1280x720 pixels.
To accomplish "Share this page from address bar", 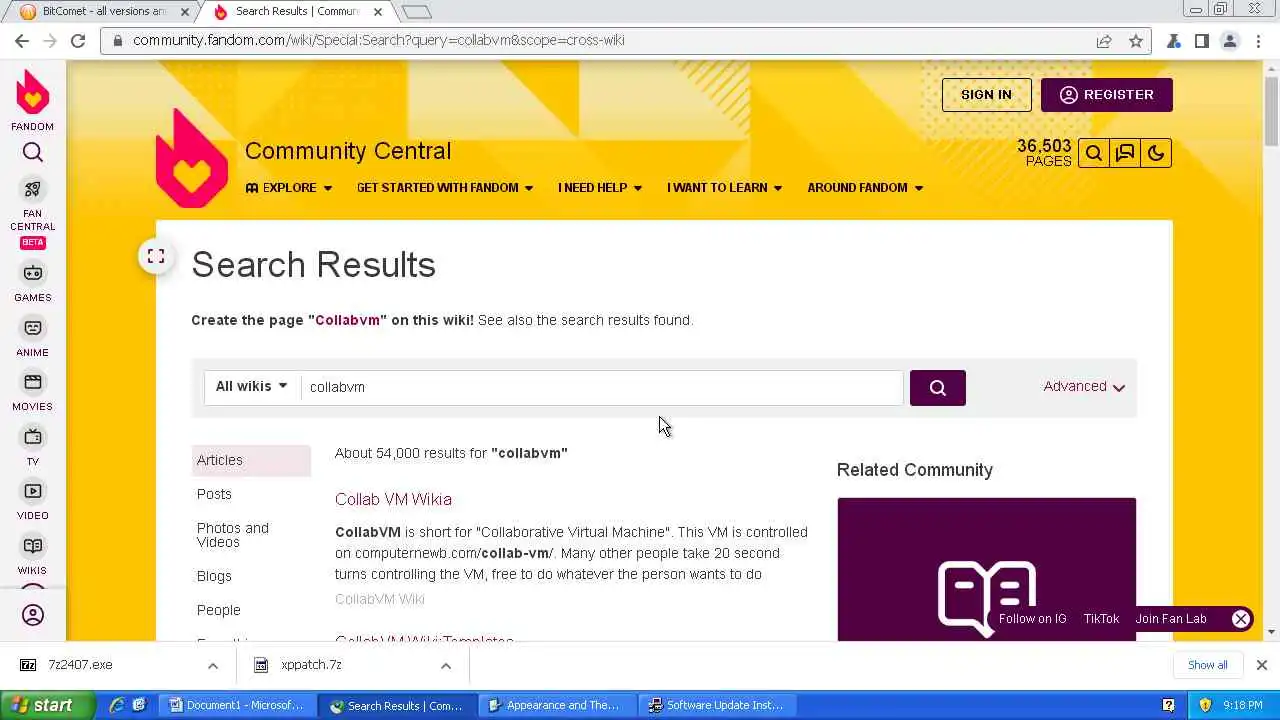I will pyautogui.click(x=1104, y=41).
